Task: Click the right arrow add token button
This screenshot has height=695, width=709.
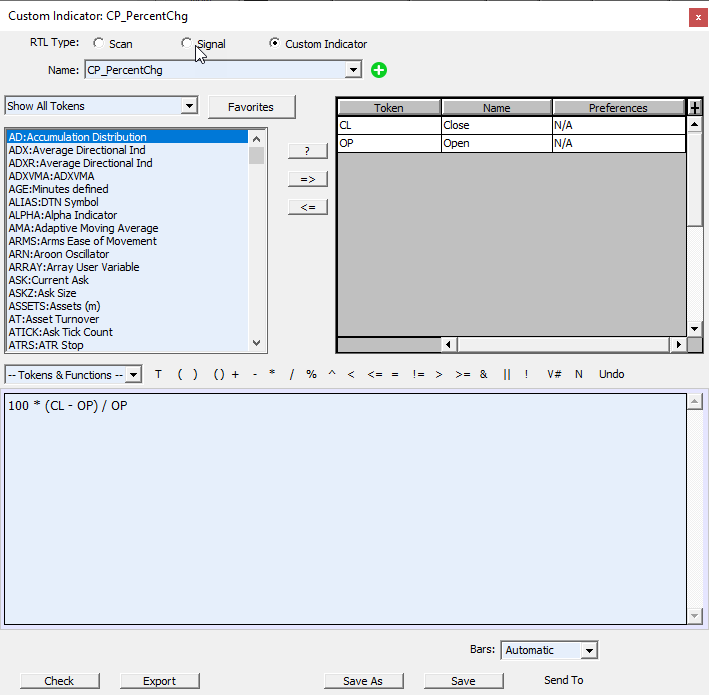Action: (x=307, y=179)
